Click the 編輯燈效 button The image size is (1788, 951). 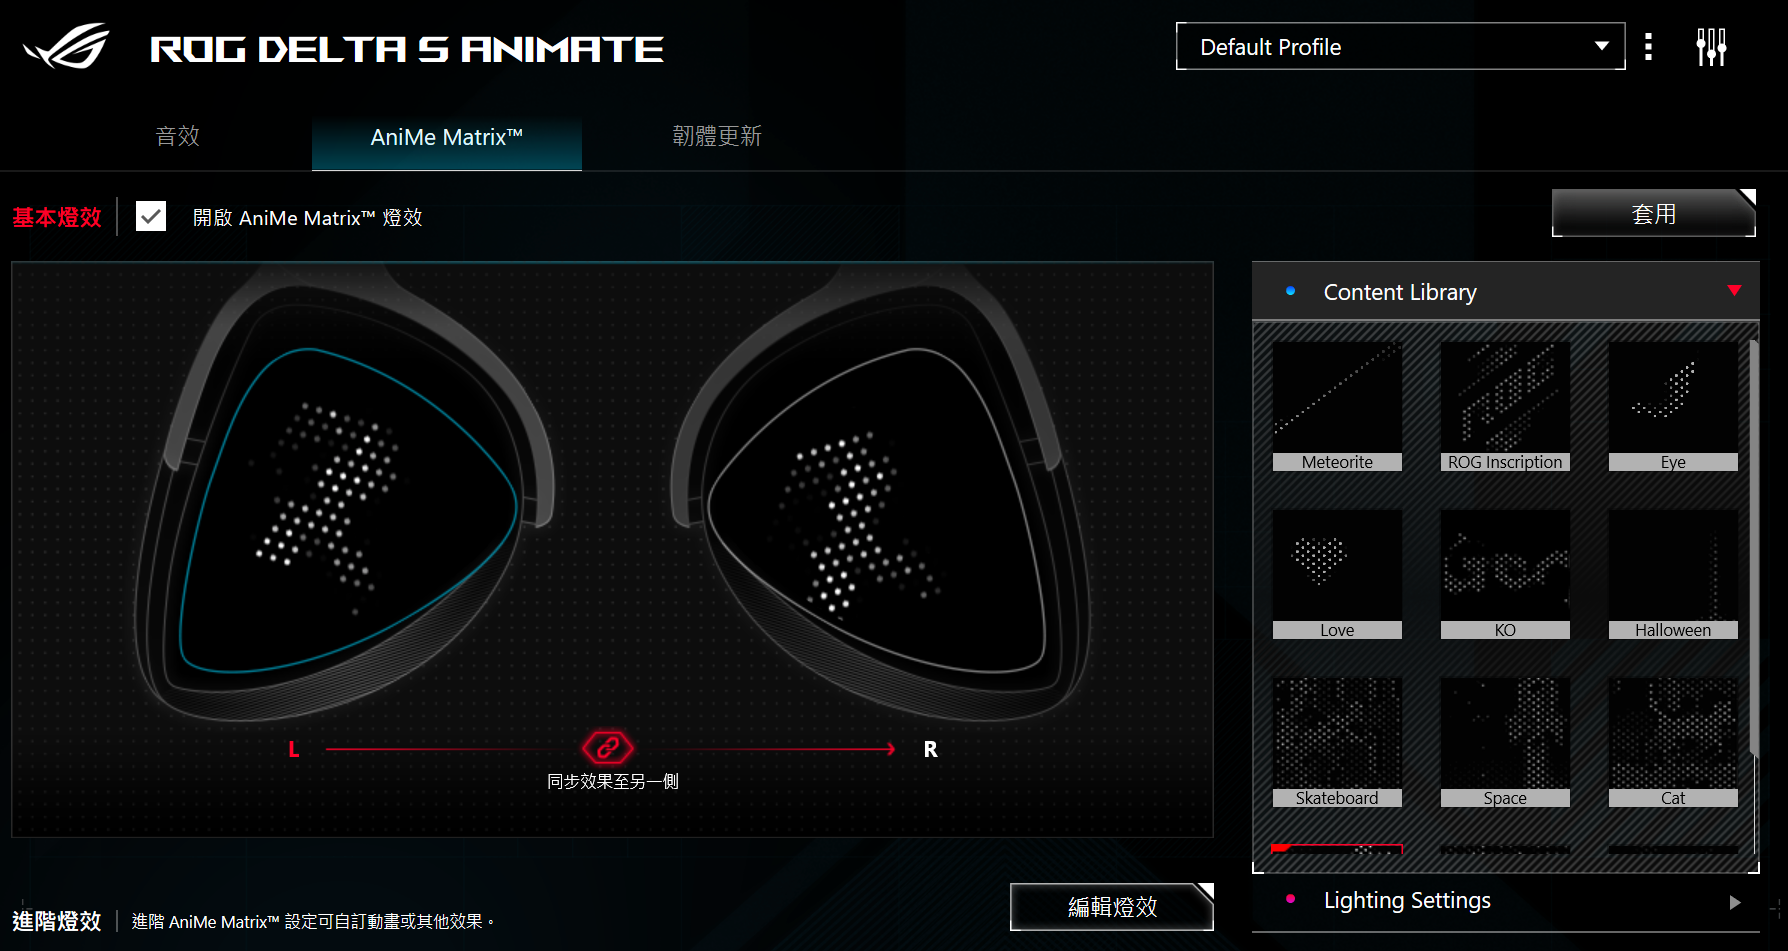tap(1112, 907)
